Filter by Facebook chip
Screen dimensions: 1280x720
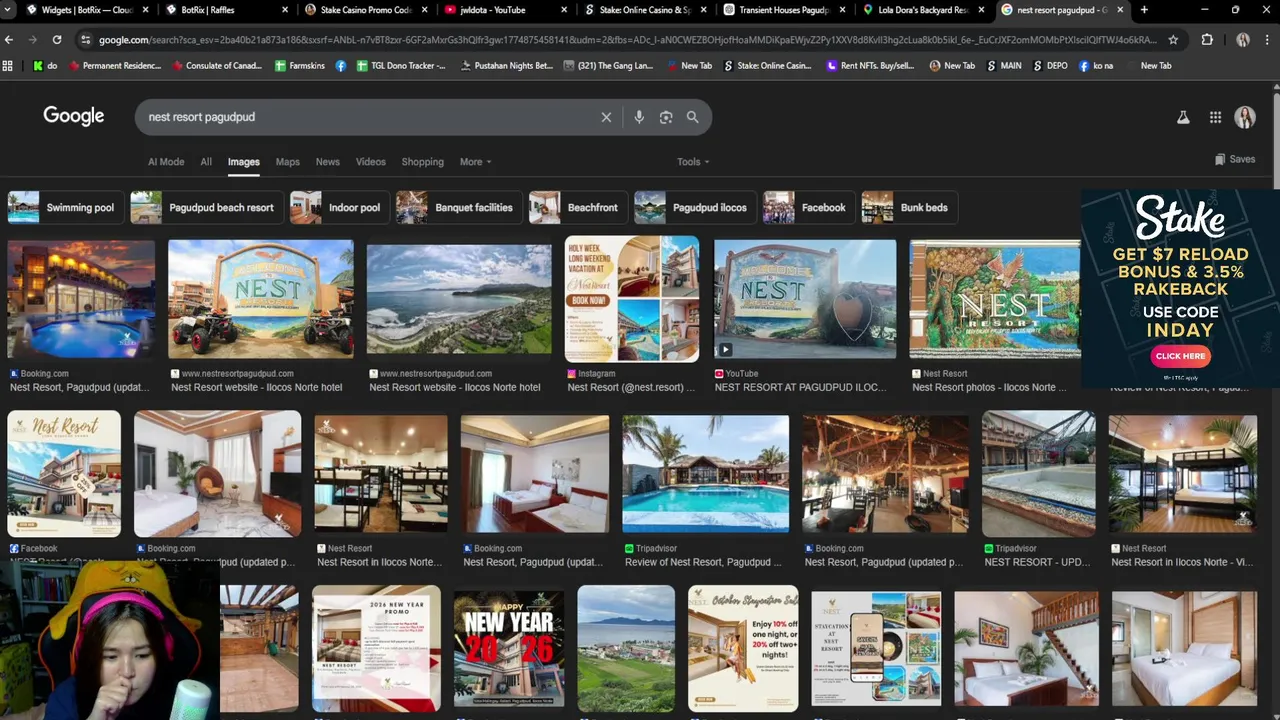809,208
